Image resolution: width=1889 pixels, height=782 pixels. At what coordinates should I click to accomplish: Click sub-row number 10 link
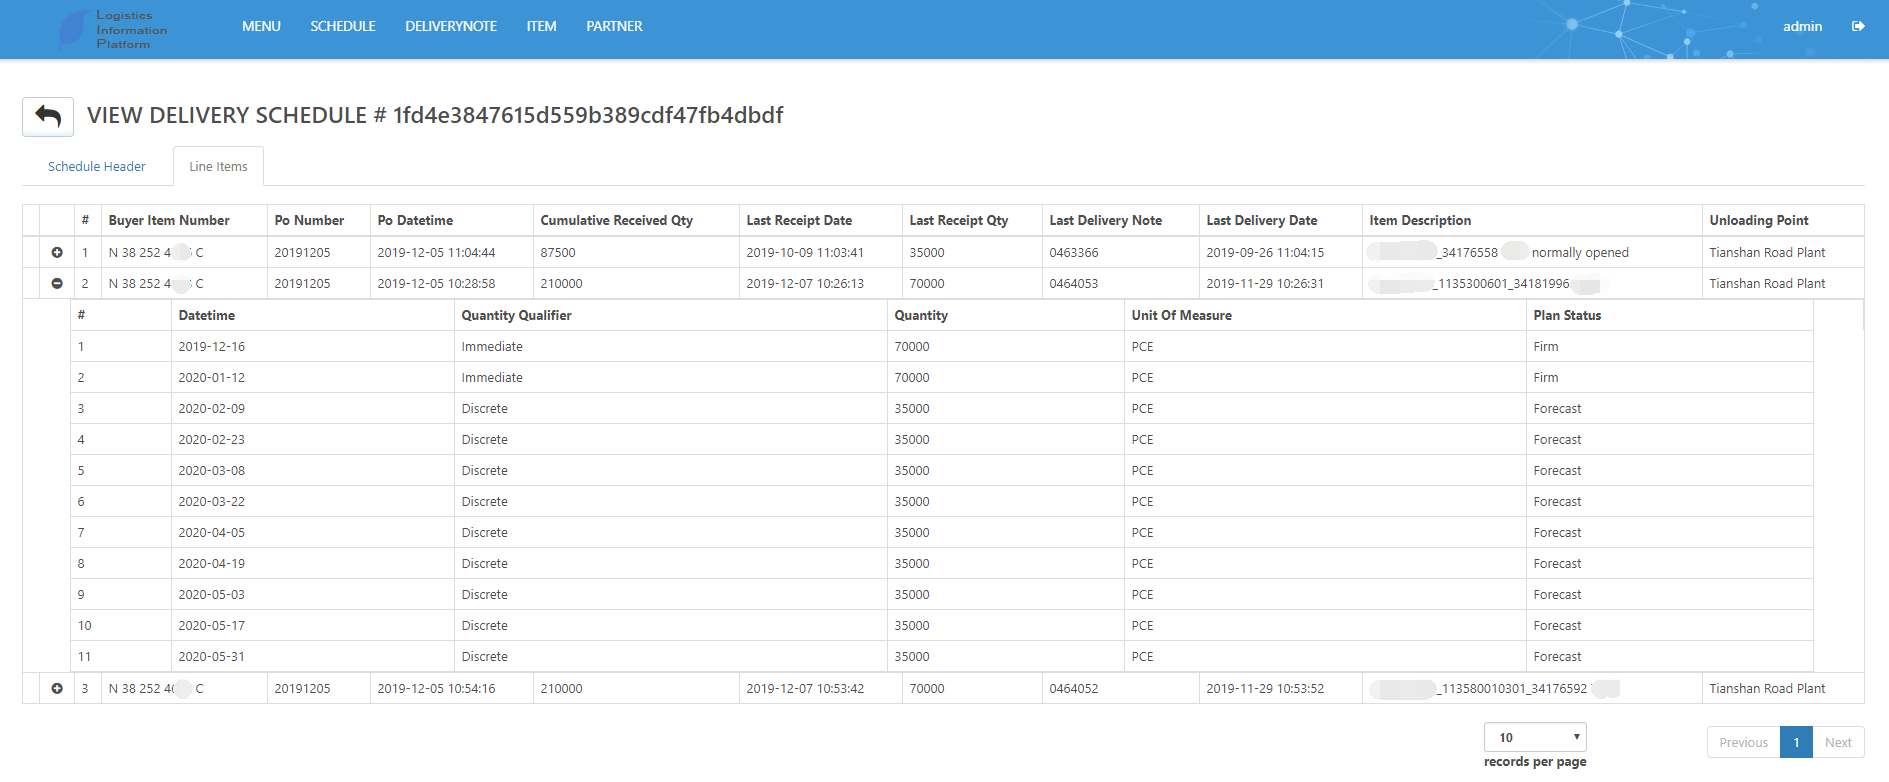(x=85, y=626)
